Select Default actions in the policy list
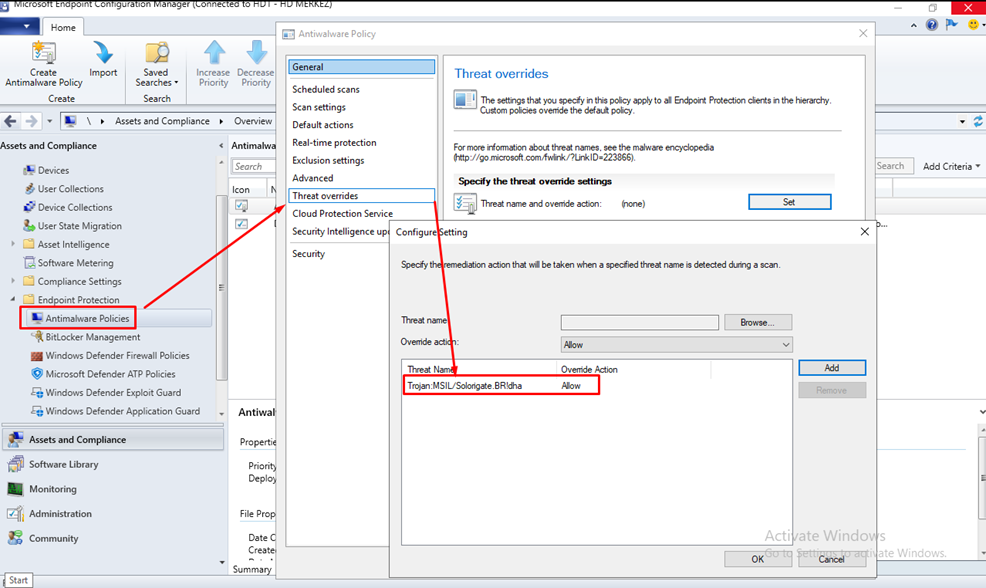986x588 pixels. tap(323, 125)
